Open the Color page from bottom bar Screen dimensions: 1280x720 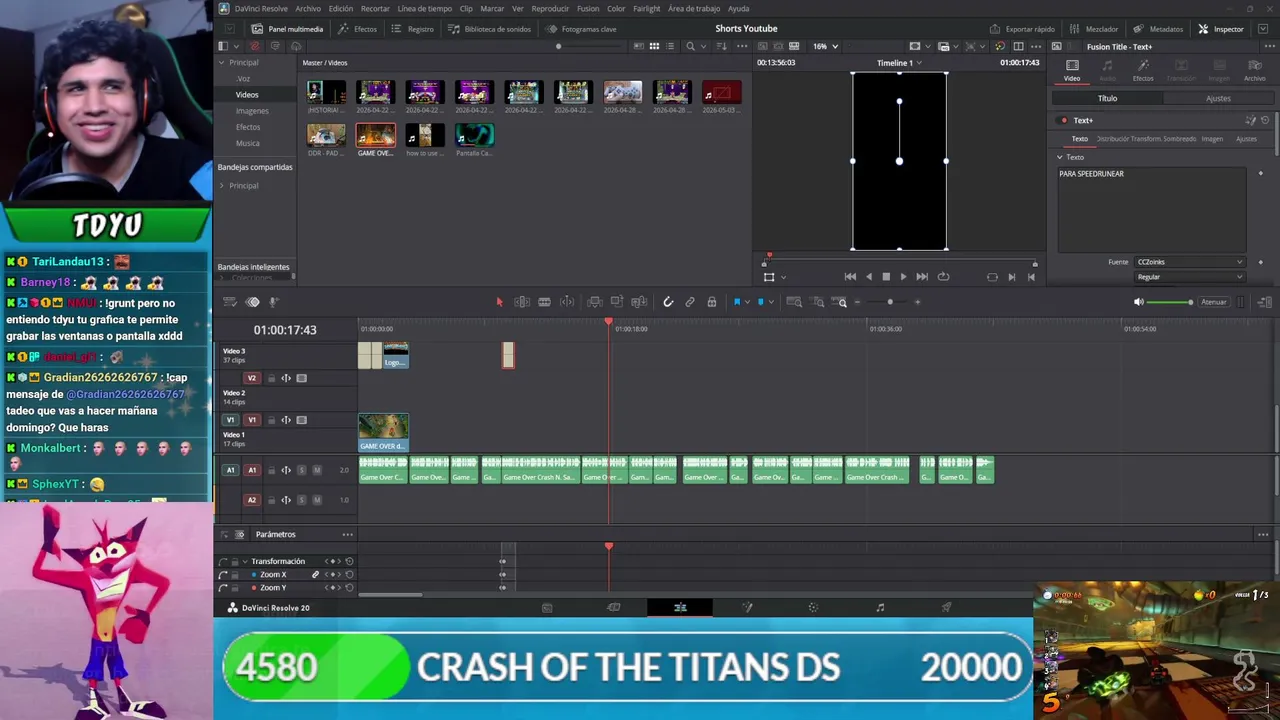click(813, 607)
